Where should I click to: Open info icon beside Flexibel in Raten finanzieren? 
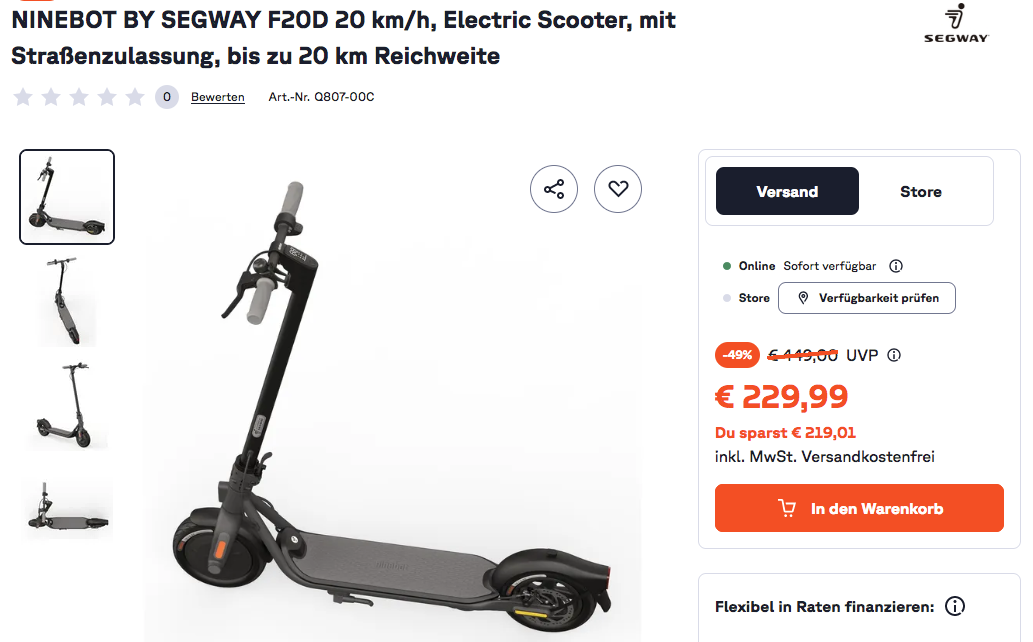coord(955,606)
